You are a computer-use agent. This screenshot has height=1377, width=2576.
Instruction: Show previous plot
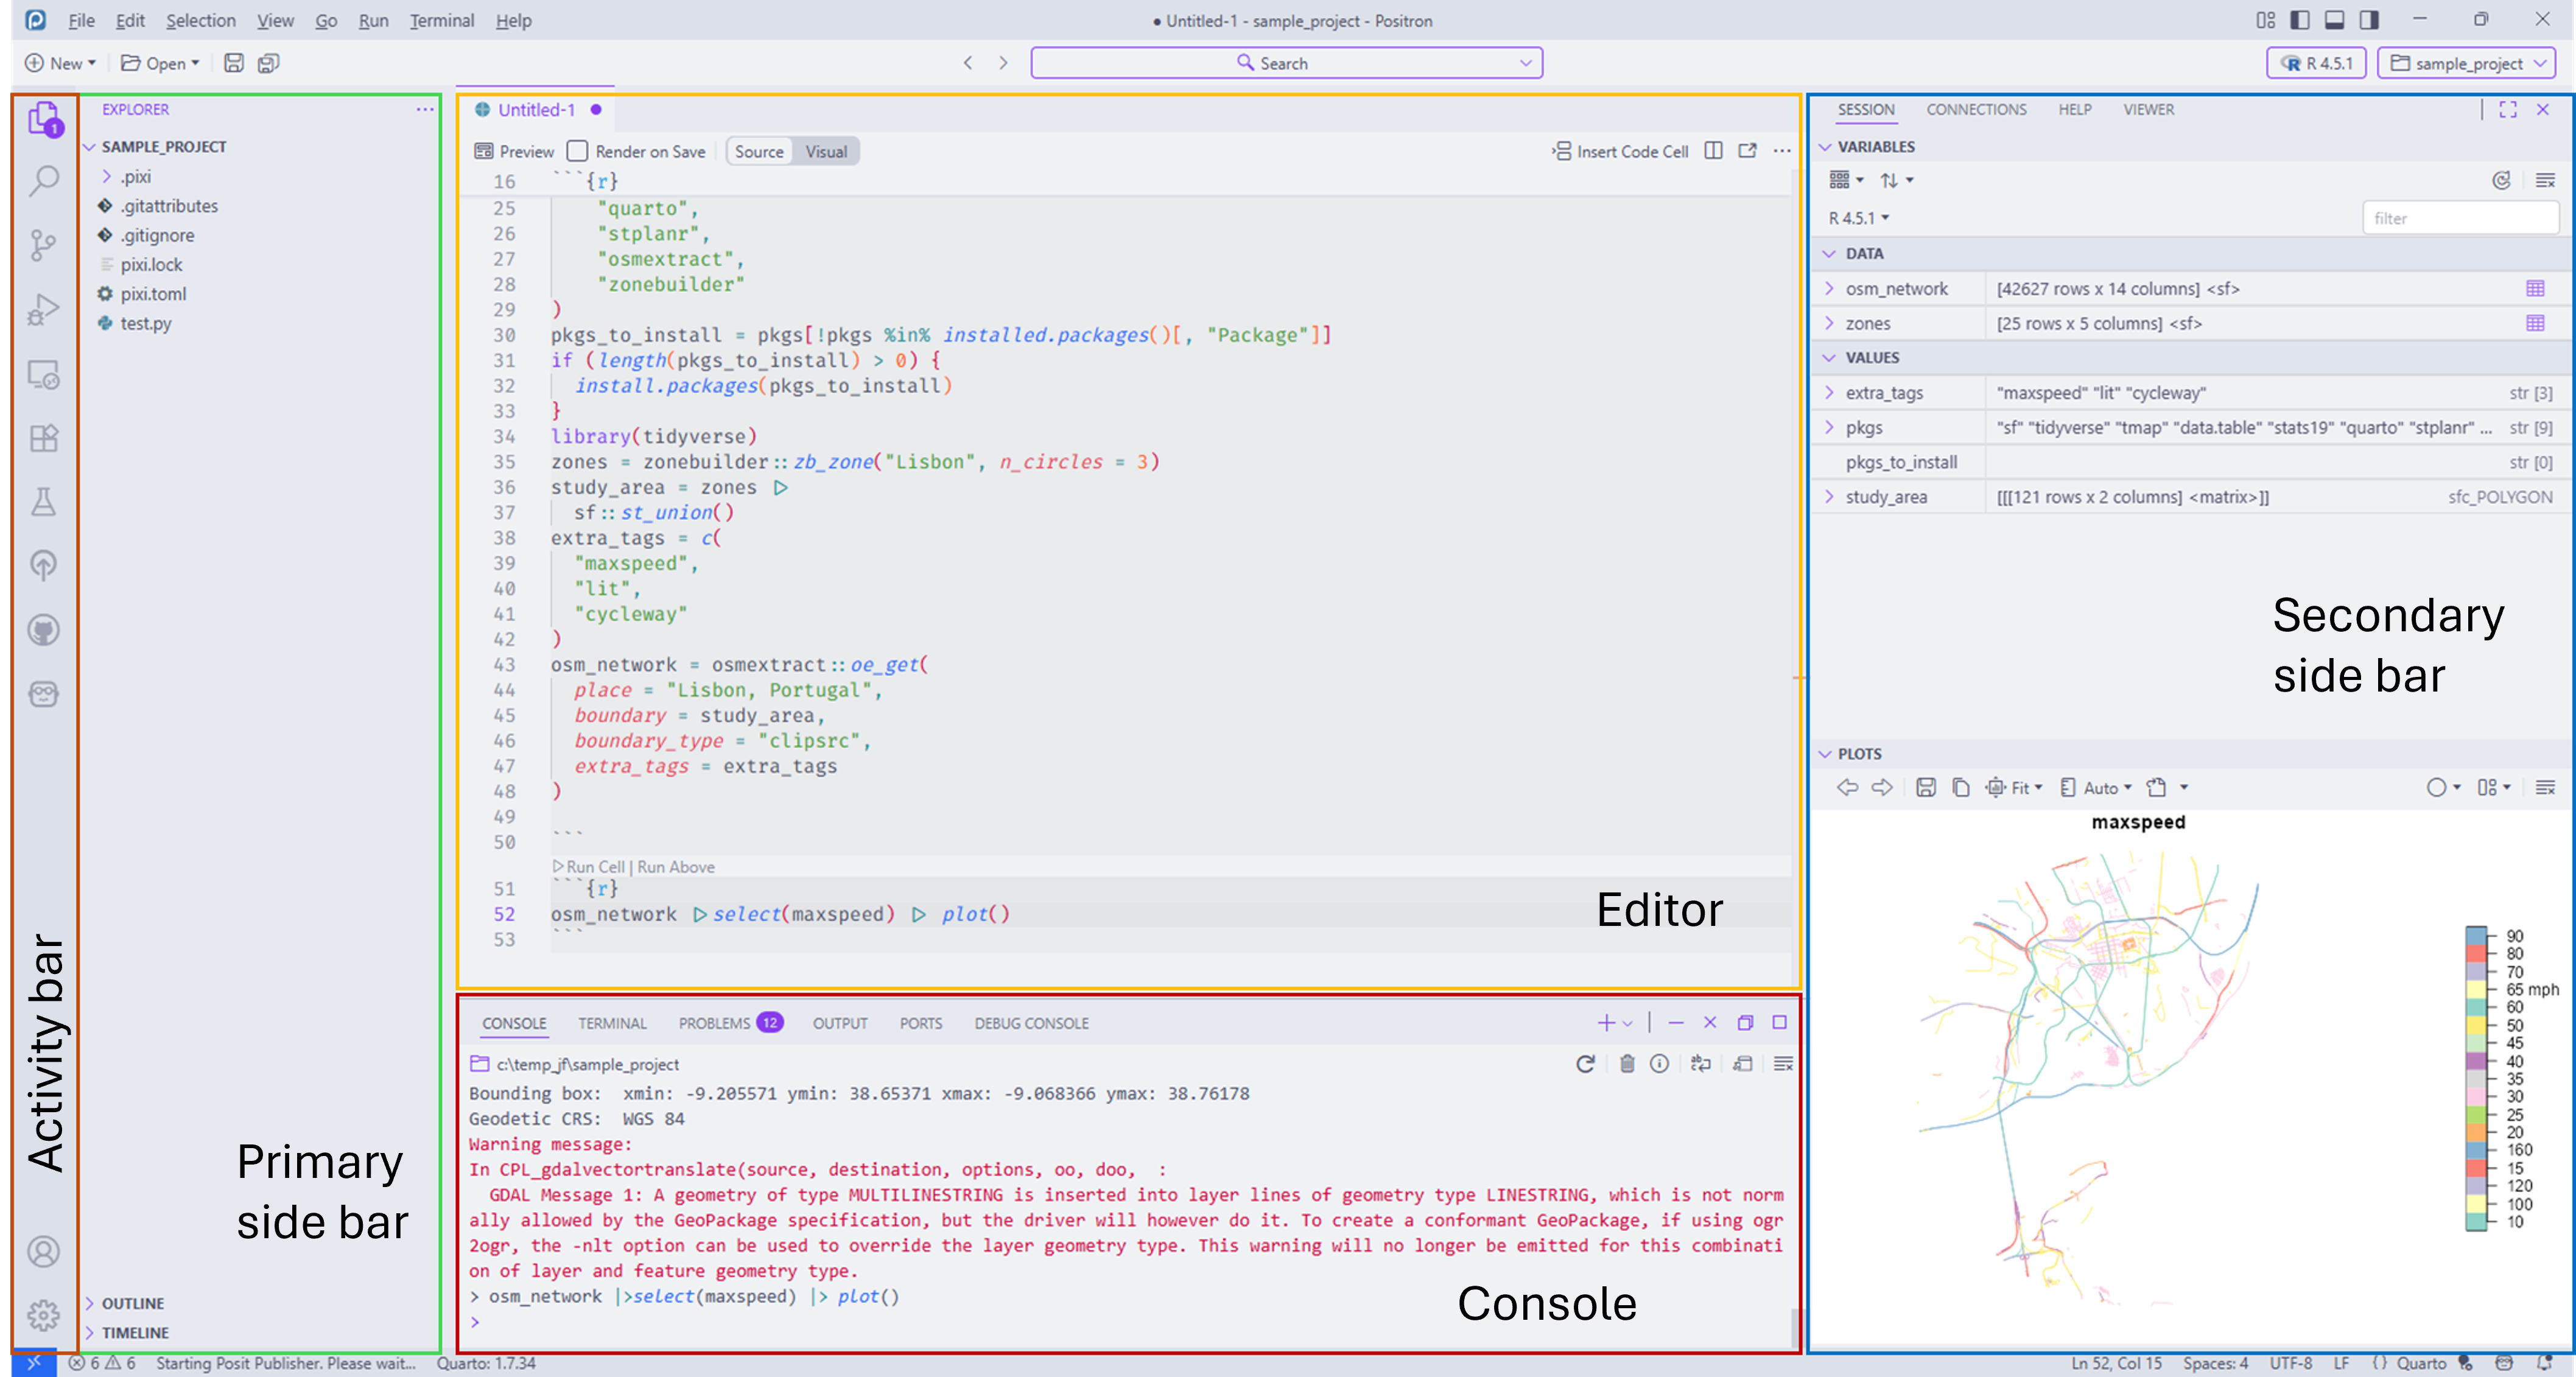pos(1847,788)
